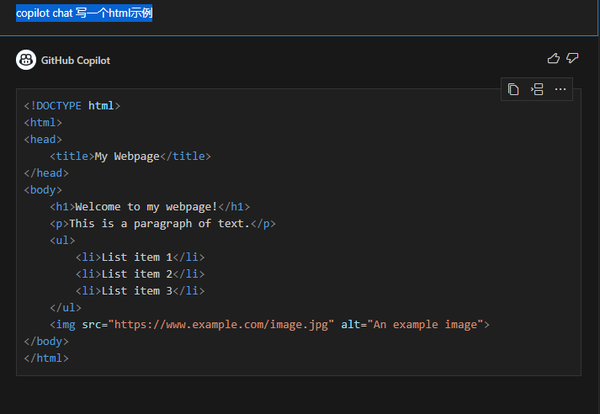Viewport: 600px width, 414px height.
Task: Click the thumbs down unhelpful icon
Action: pos(572,59)
